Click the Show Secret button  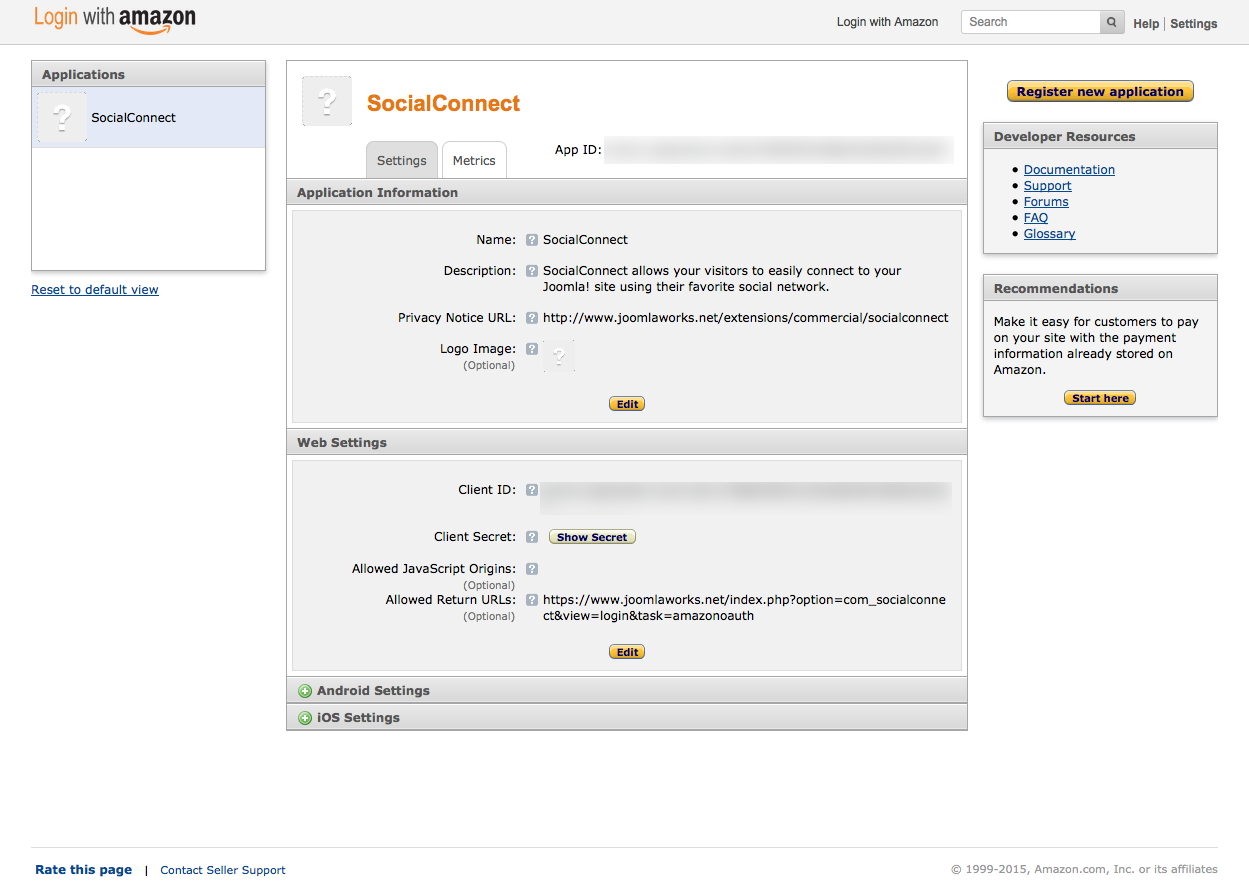pos(592,537)
